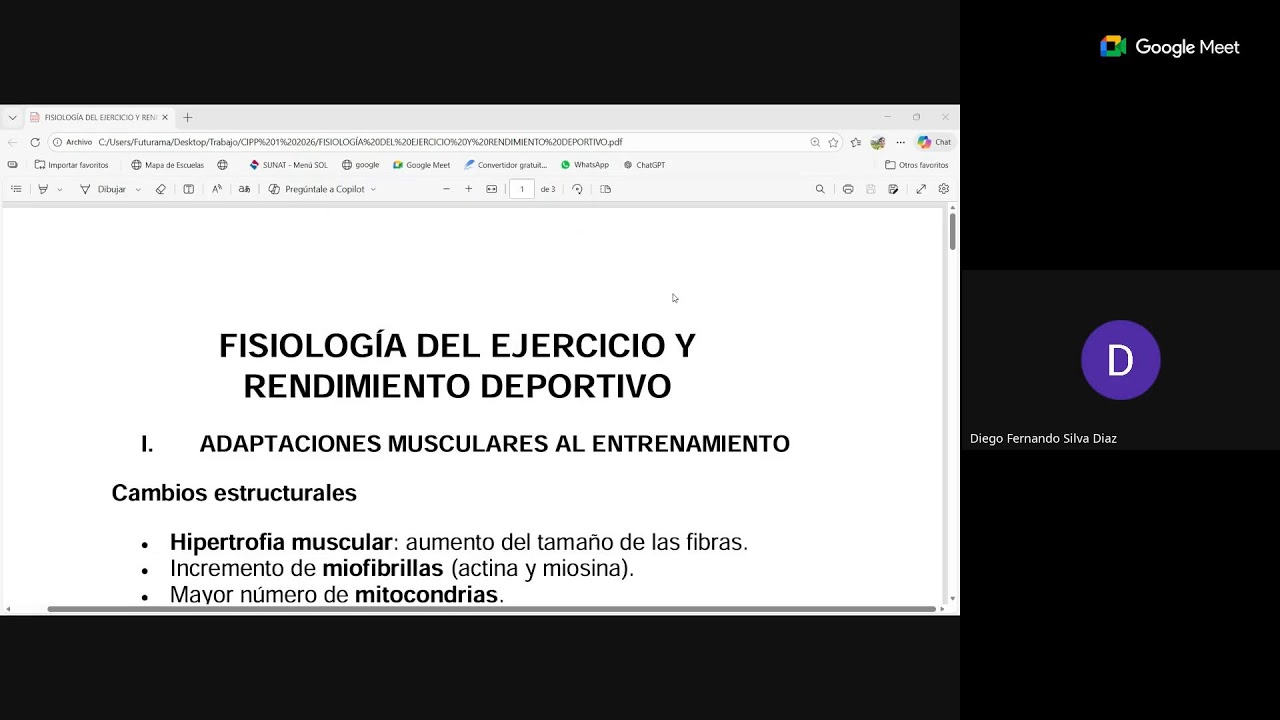
Task: Click Pregúntale a Copilot button
Action: 316,189
